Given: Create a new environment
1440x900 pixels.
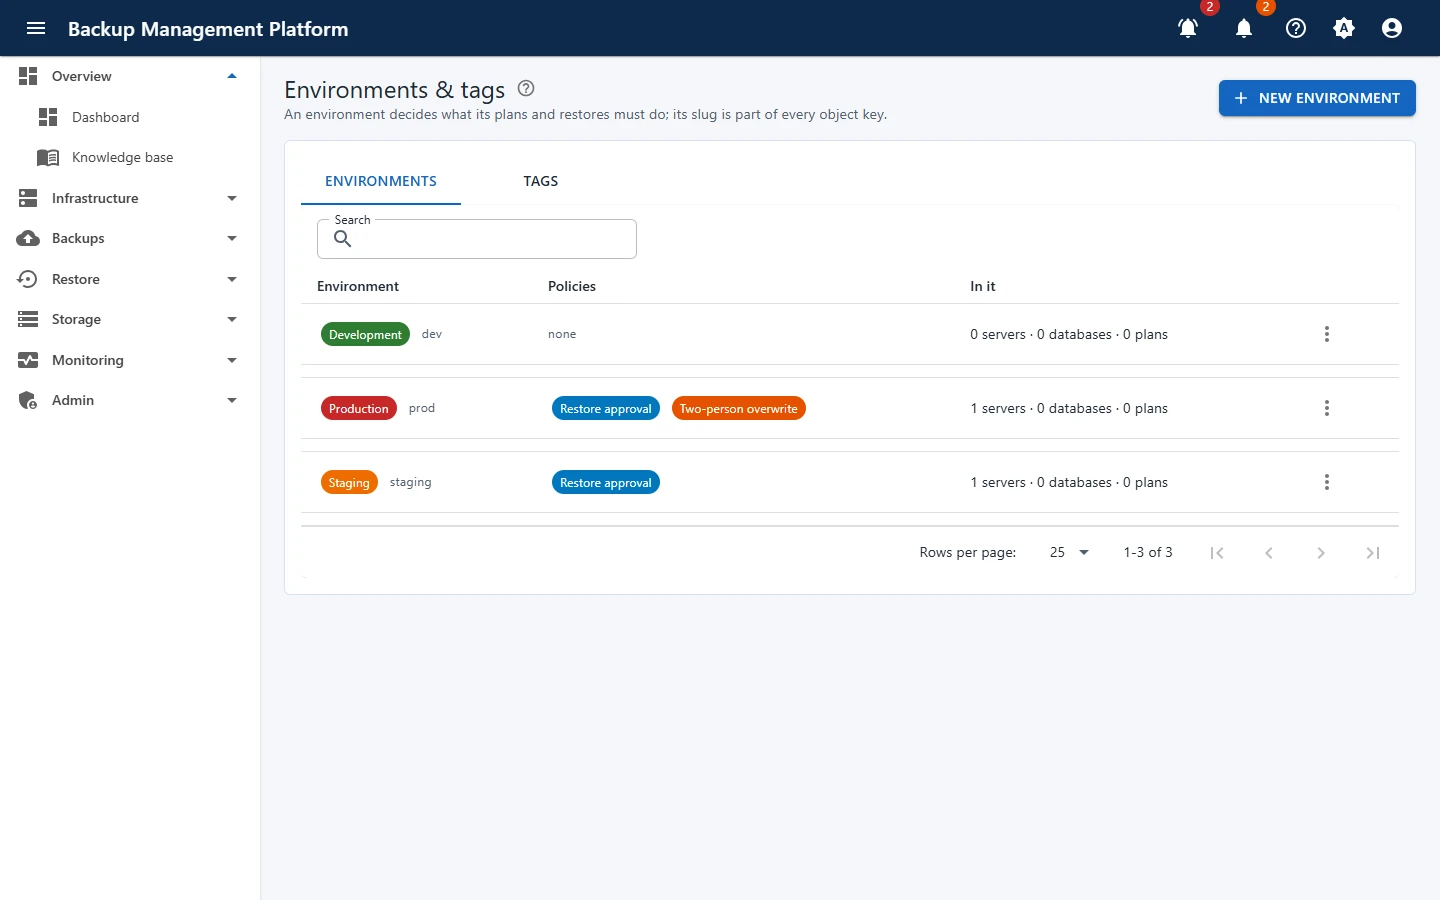Looking at the screenshot, I should 1317,98.
